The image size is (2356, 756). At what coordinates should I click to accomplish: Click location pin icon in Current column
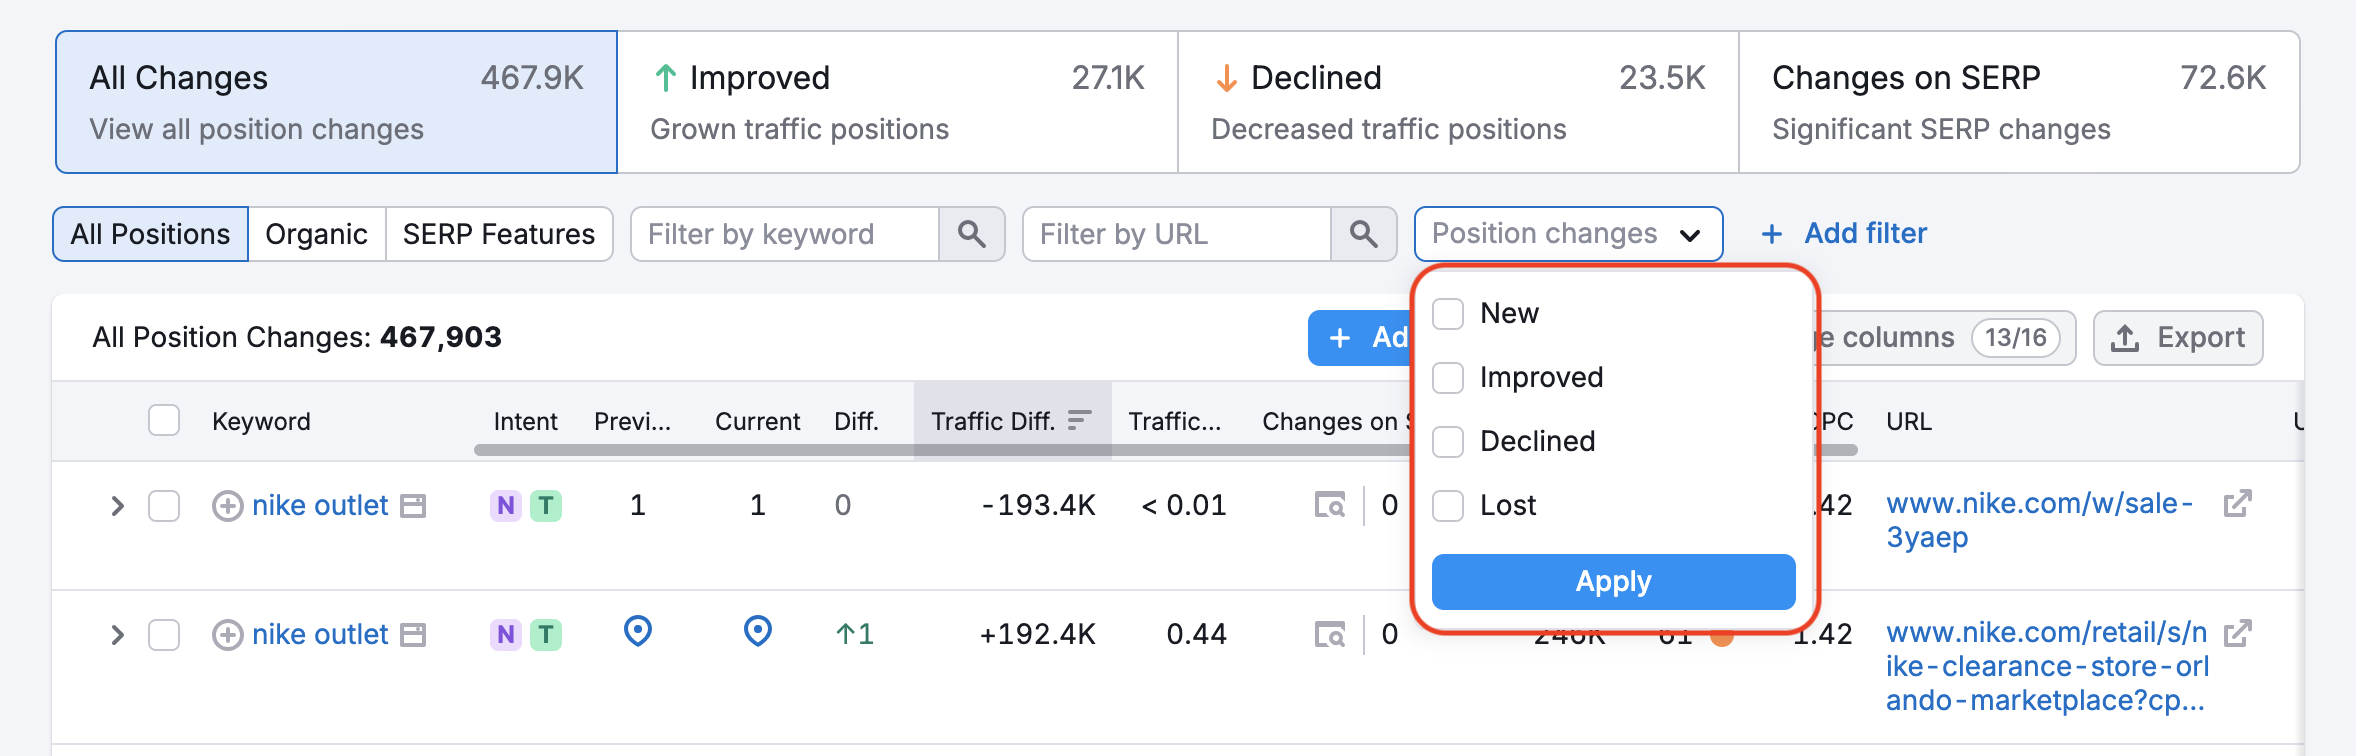pyautogui.click(x=757, y=631)
